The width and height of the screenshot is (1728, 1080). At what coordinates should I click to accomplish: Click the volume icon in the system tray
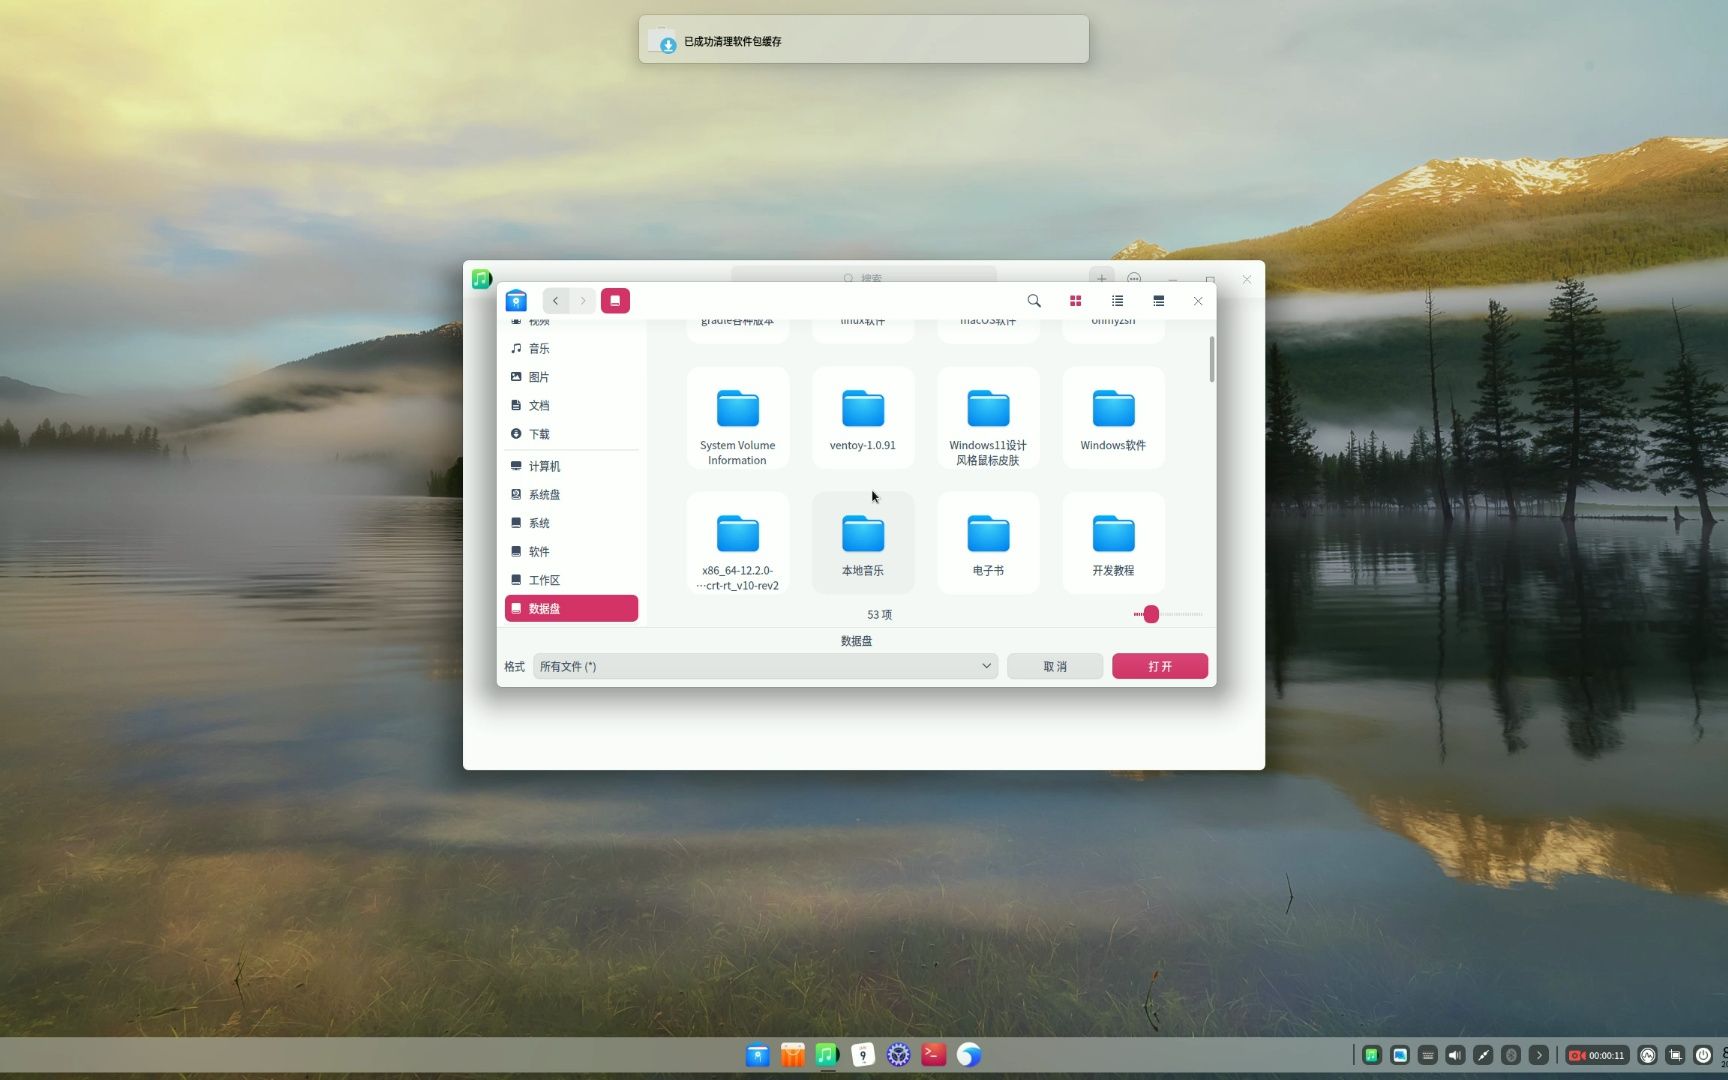click(x=1454, y=1054)
